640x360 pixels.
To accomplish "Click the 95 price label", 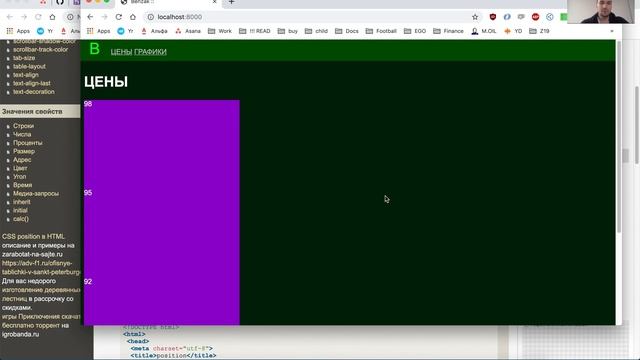I will coord(88,193).
